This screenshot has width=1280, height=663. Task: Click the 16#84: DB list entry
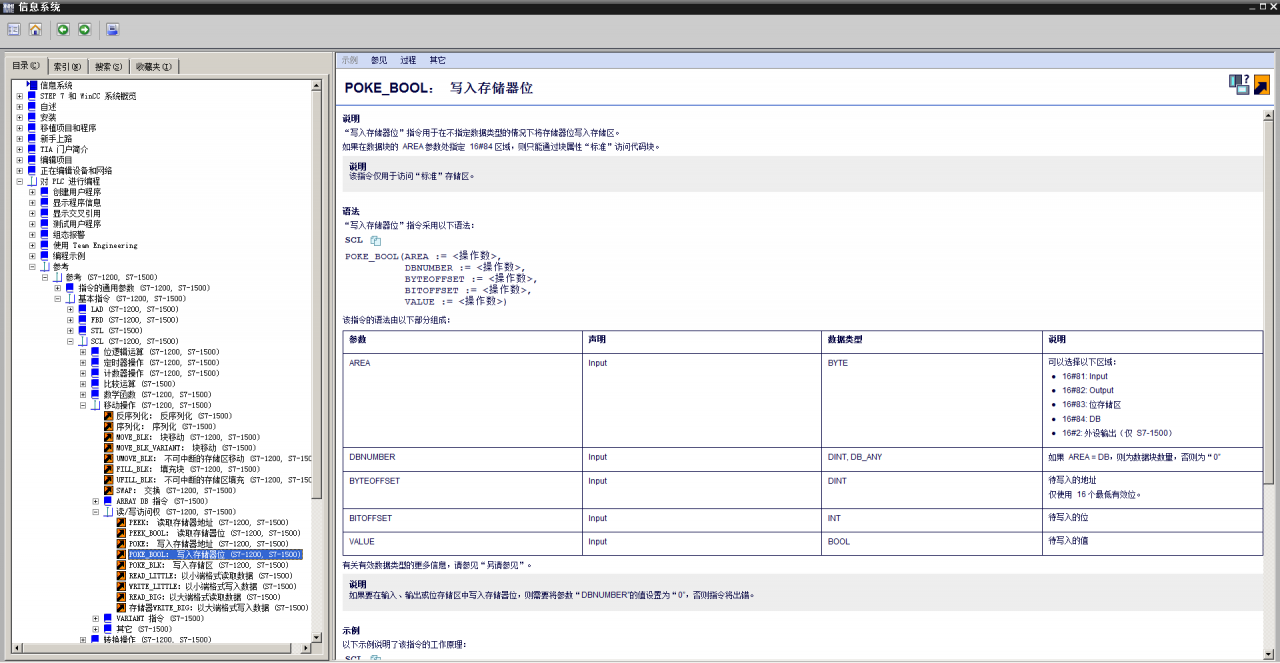click(x=1081, y=419)
